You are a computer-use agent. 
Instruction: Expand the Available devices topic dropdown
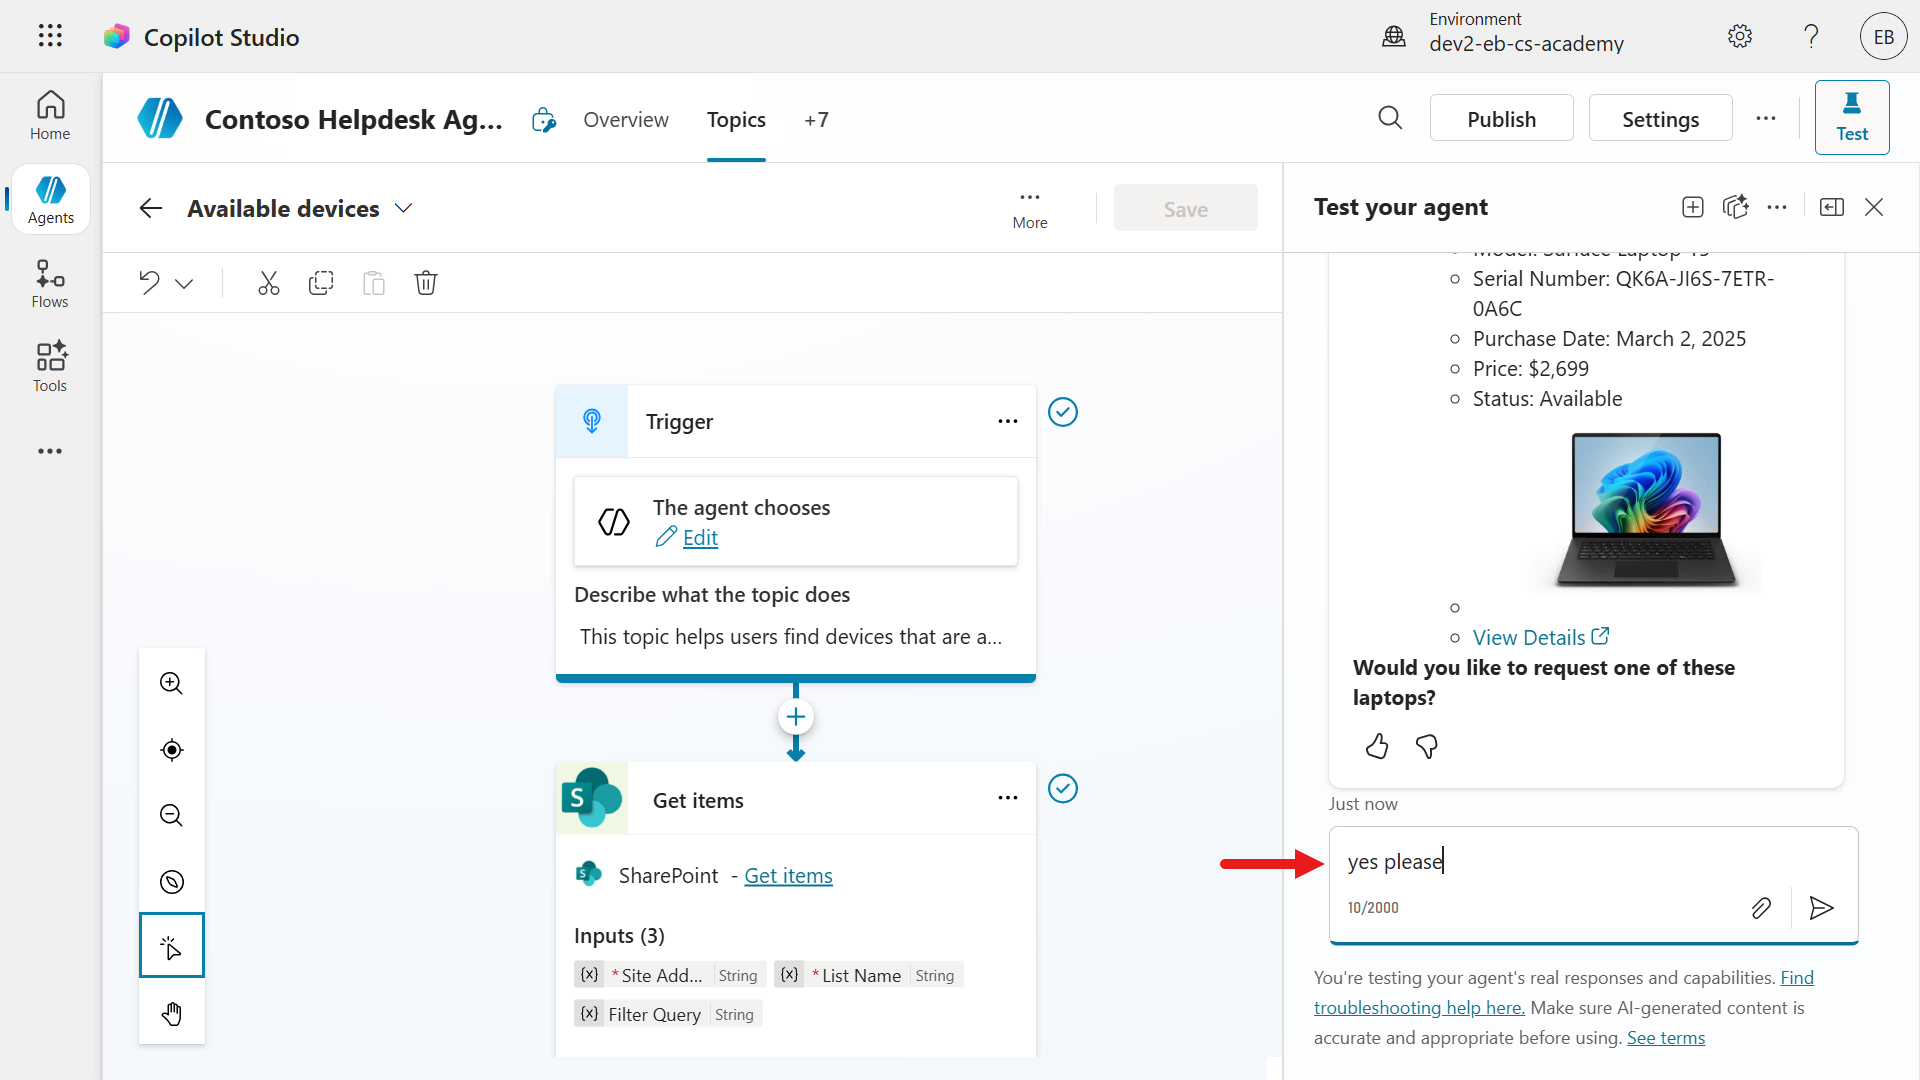tap(404, 208)
